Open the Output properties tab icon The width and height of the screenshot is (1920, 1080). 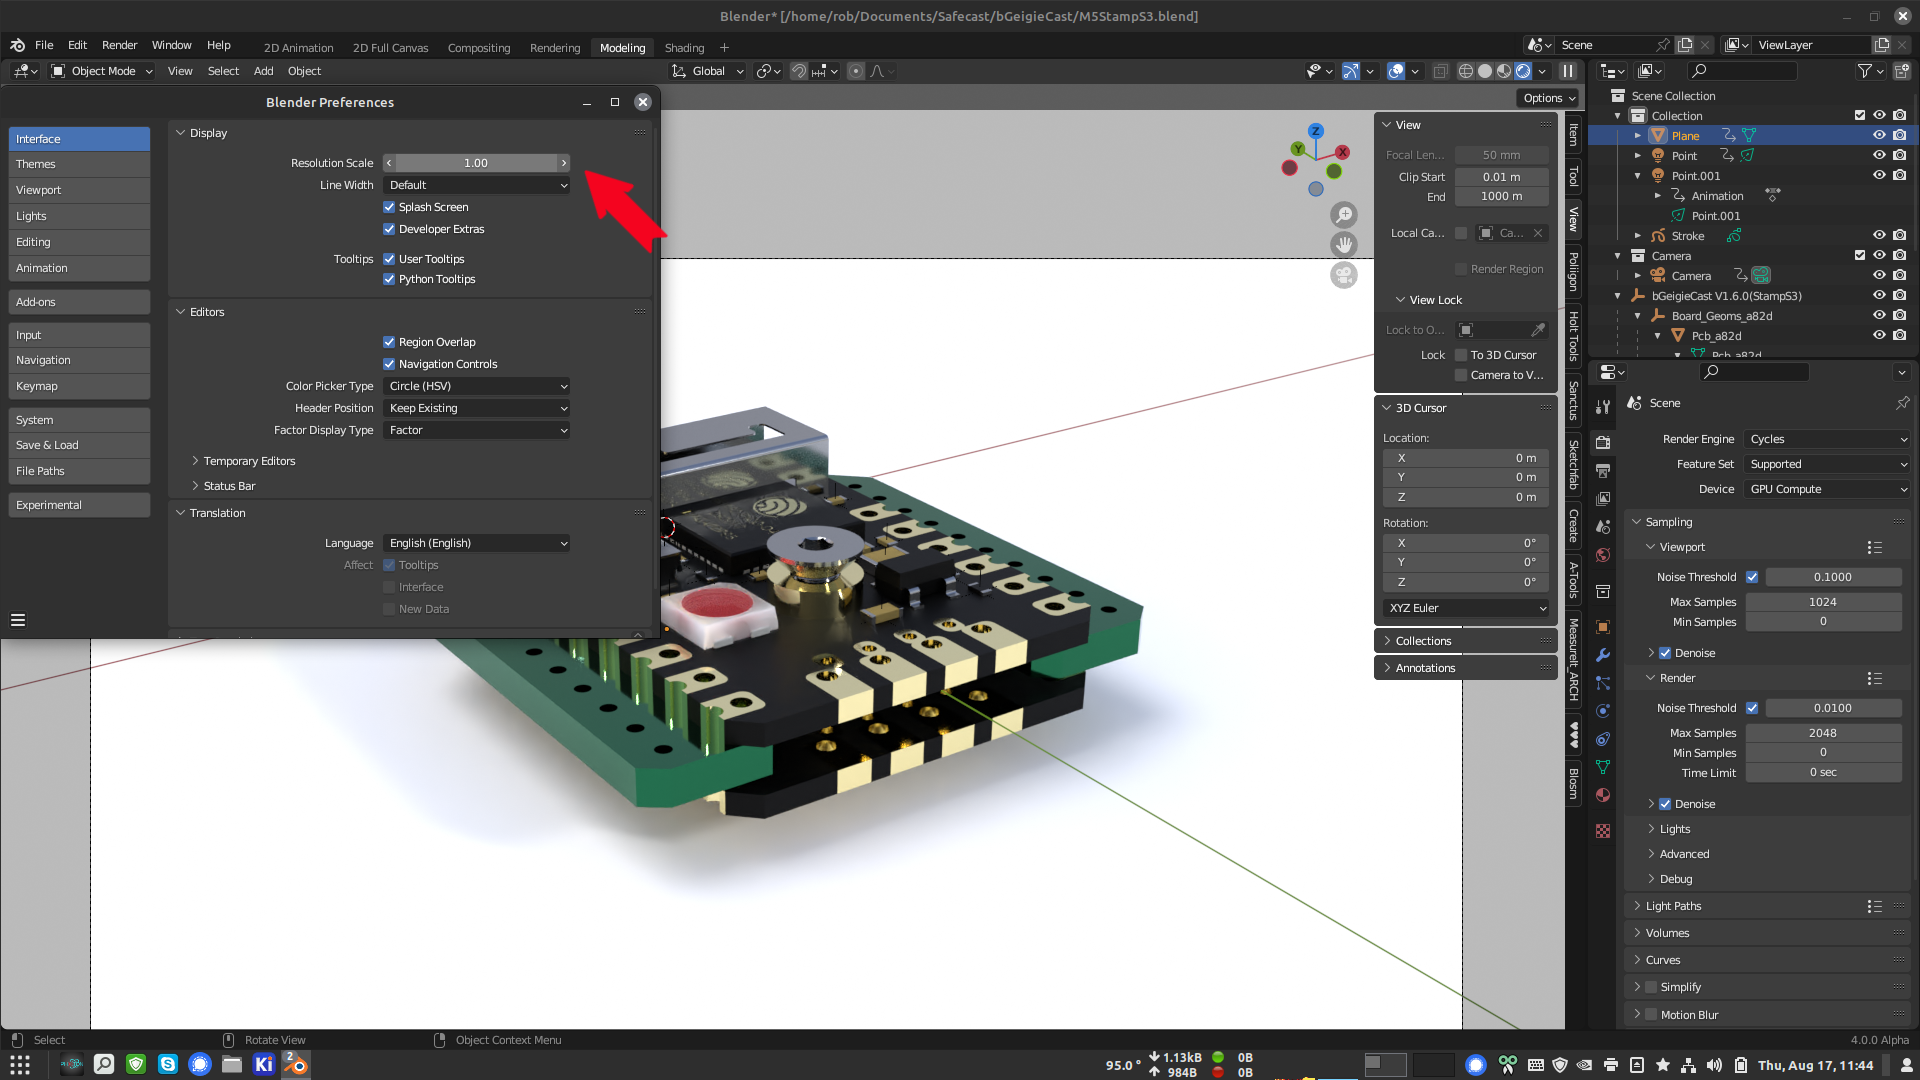pos(1603,470)
